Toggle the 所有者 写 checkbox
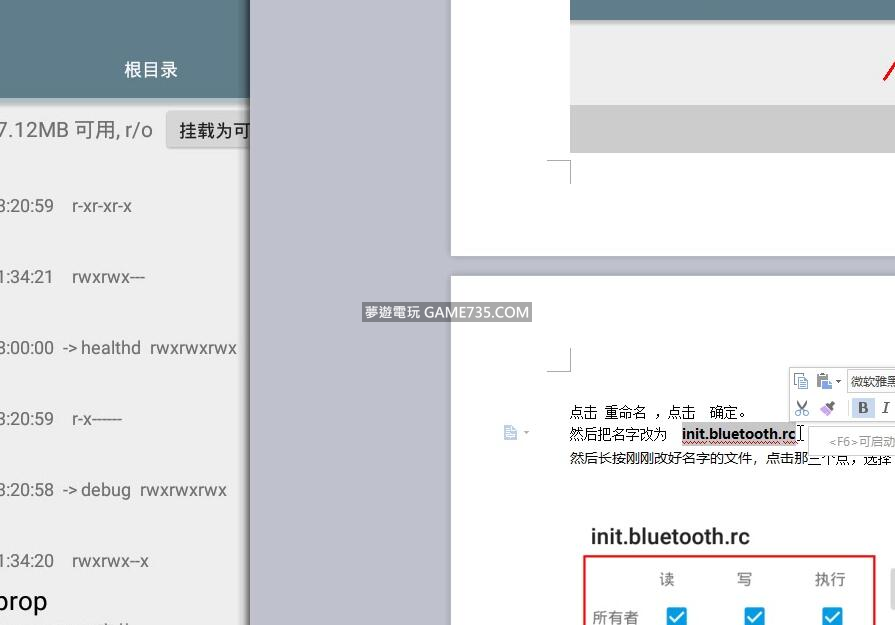895x625 pixels. [x=754, y=616]
